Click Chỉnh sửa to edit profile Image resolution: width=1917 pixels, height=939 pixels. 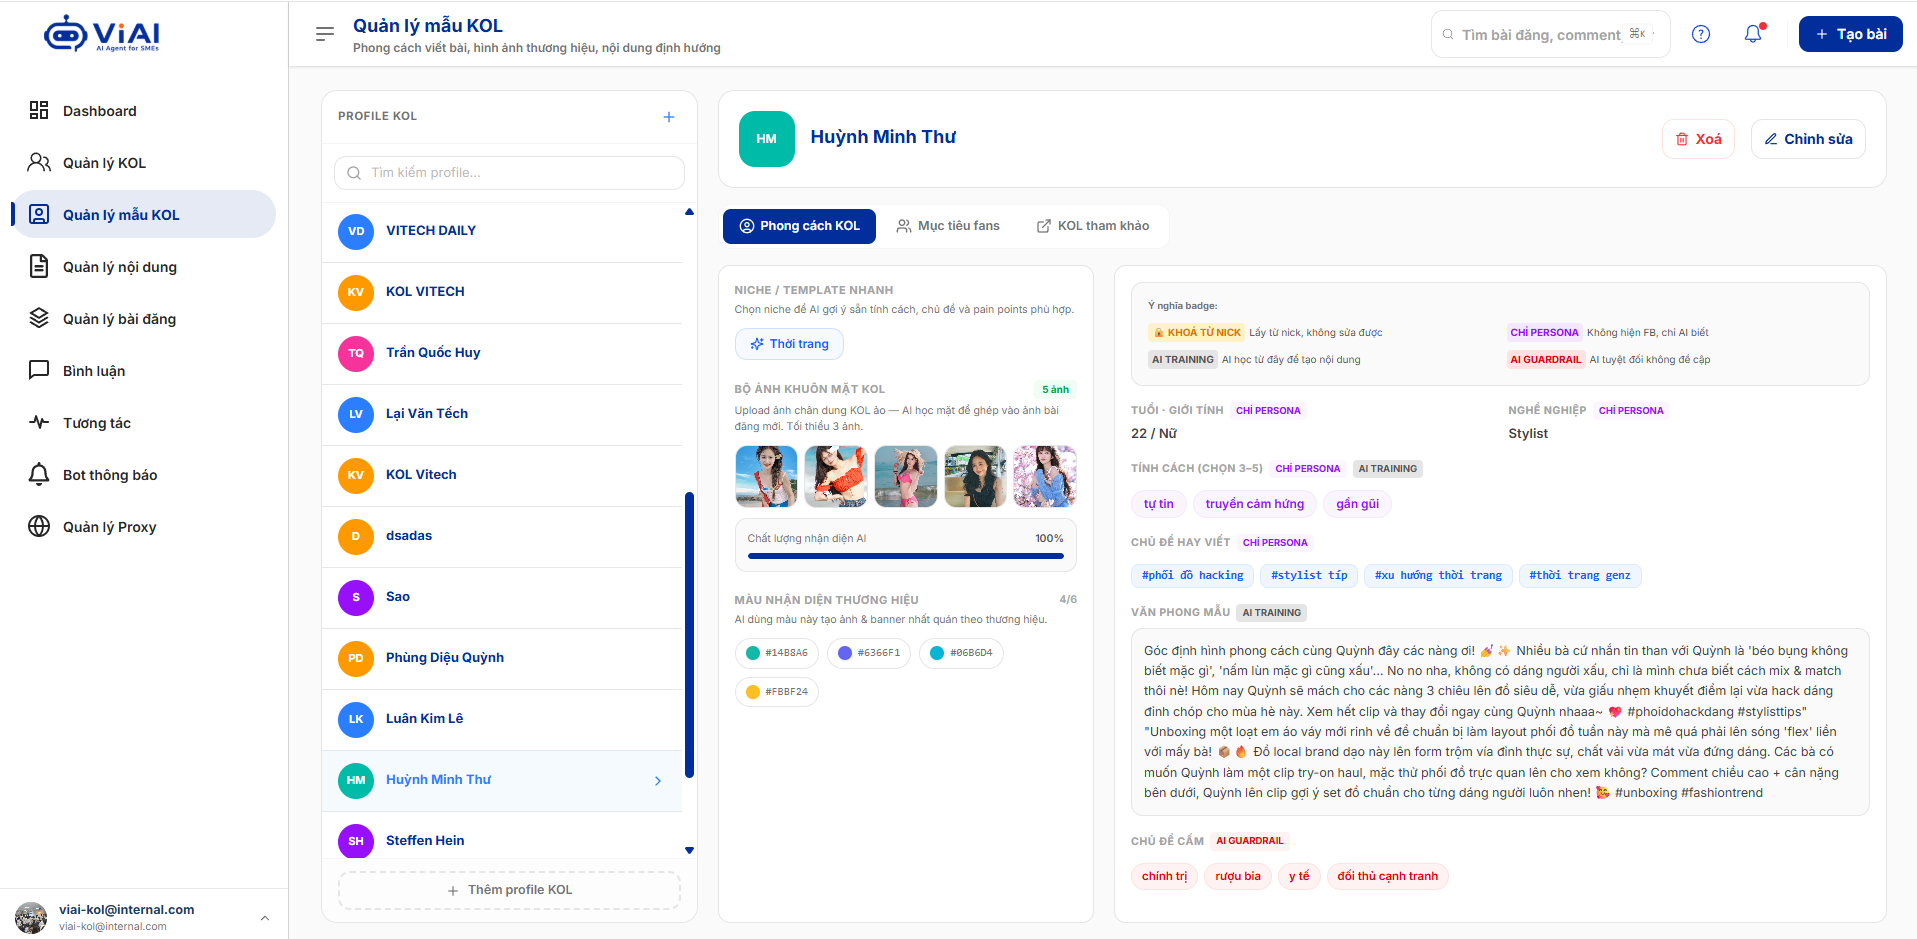coord(1808,139)
